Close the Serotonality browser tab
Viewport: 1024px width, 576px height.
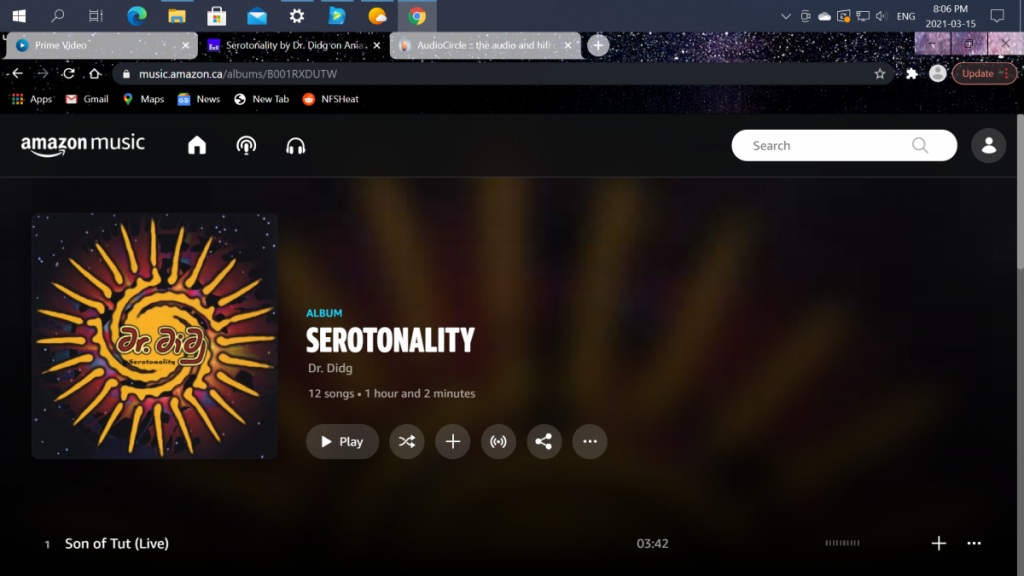tap(376, 45)
